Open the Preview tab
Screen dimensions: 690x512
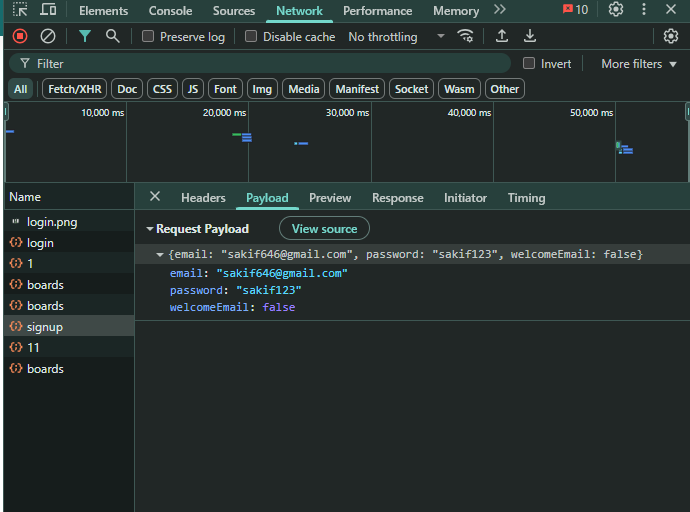[x=330, y=198]
